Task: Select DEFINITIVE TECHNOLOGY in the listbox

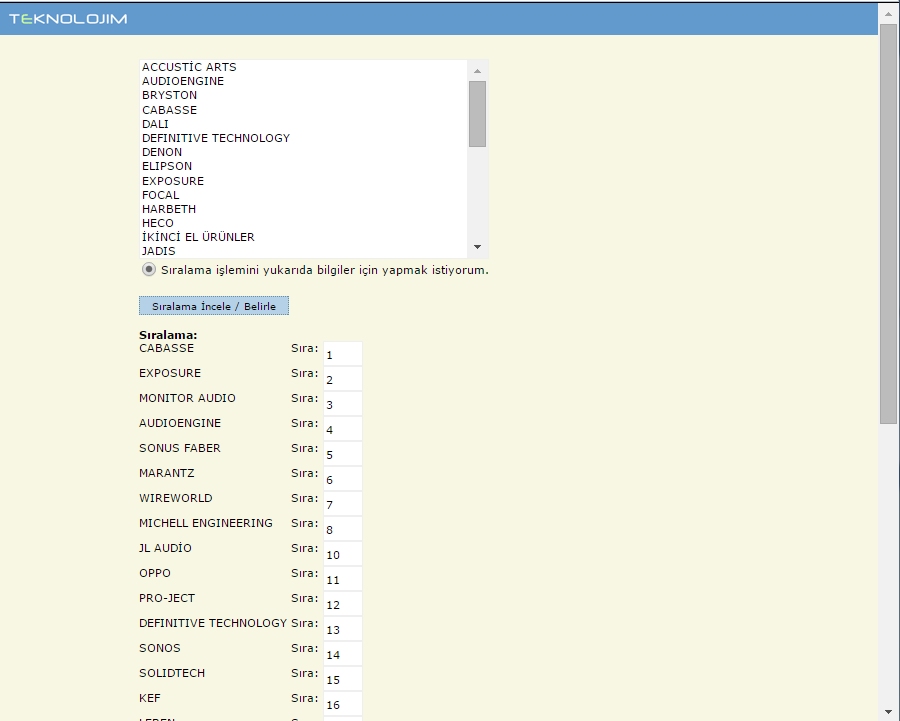Action: point(304,138)
